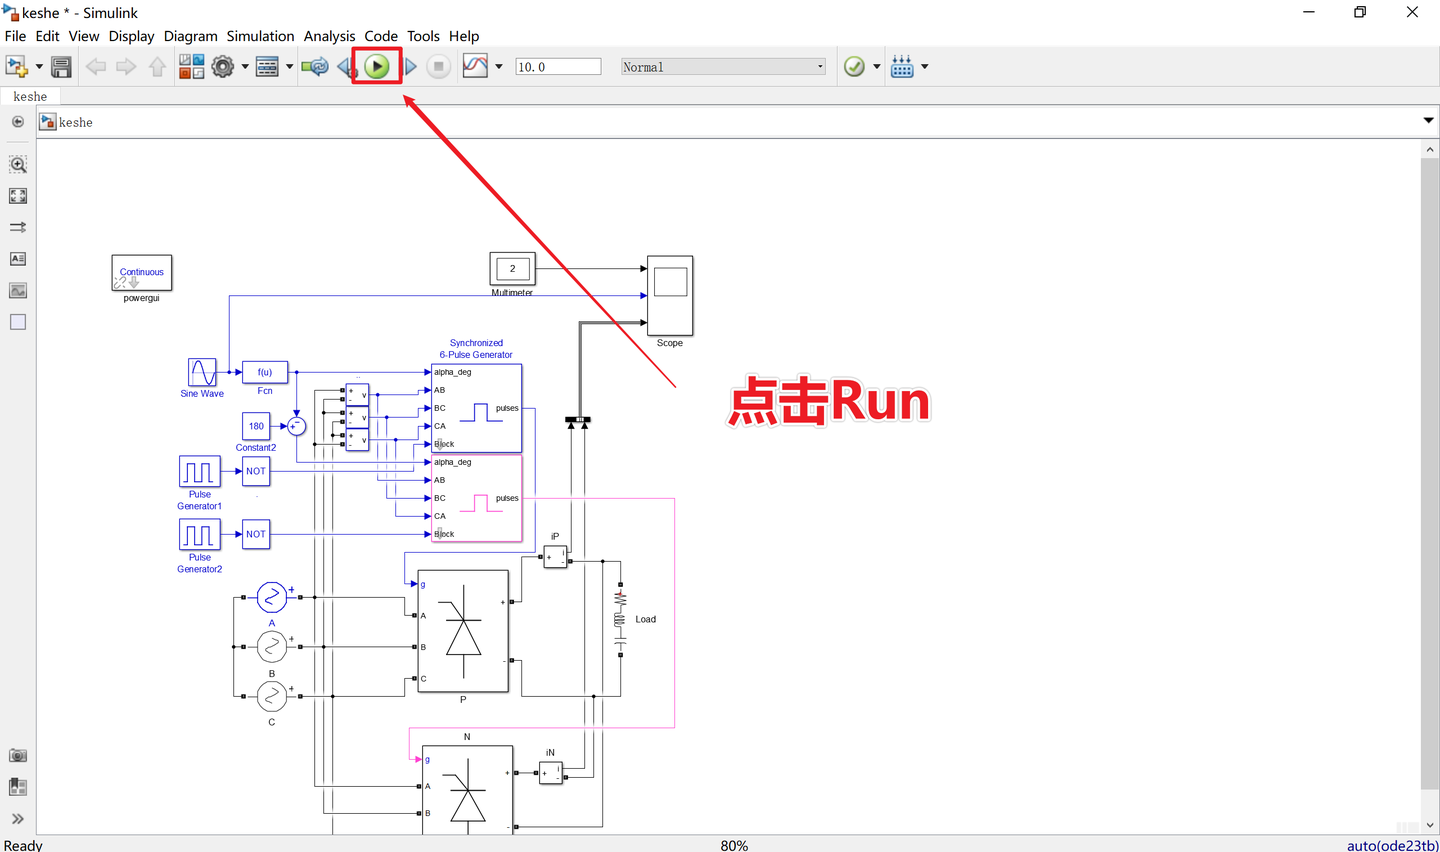Select the zoom tool in left palette
The image size is (1440, 852).
click(17, 164)
